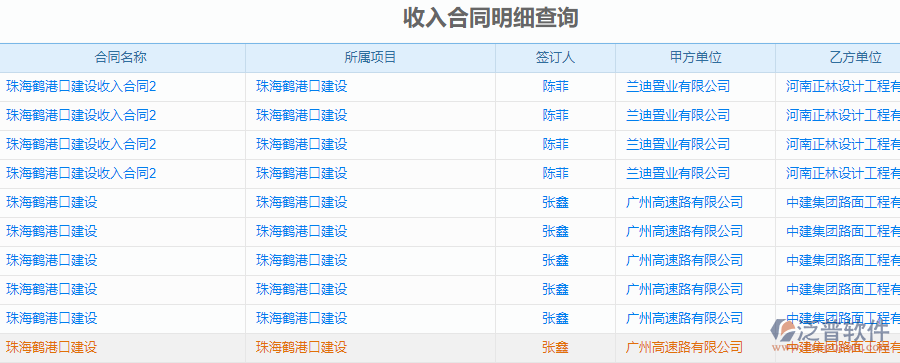Click 陈菲 in the first table row
This screenshot has width=900, height=363.
pyautogui.click(x=556, y=87)
